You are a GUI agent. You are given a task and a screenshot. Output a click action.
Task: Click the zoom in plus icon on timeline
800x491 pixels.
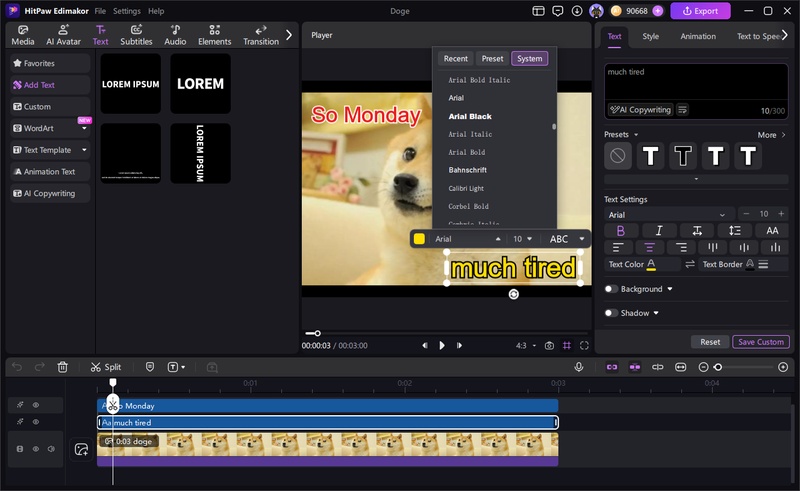point(783,367)
